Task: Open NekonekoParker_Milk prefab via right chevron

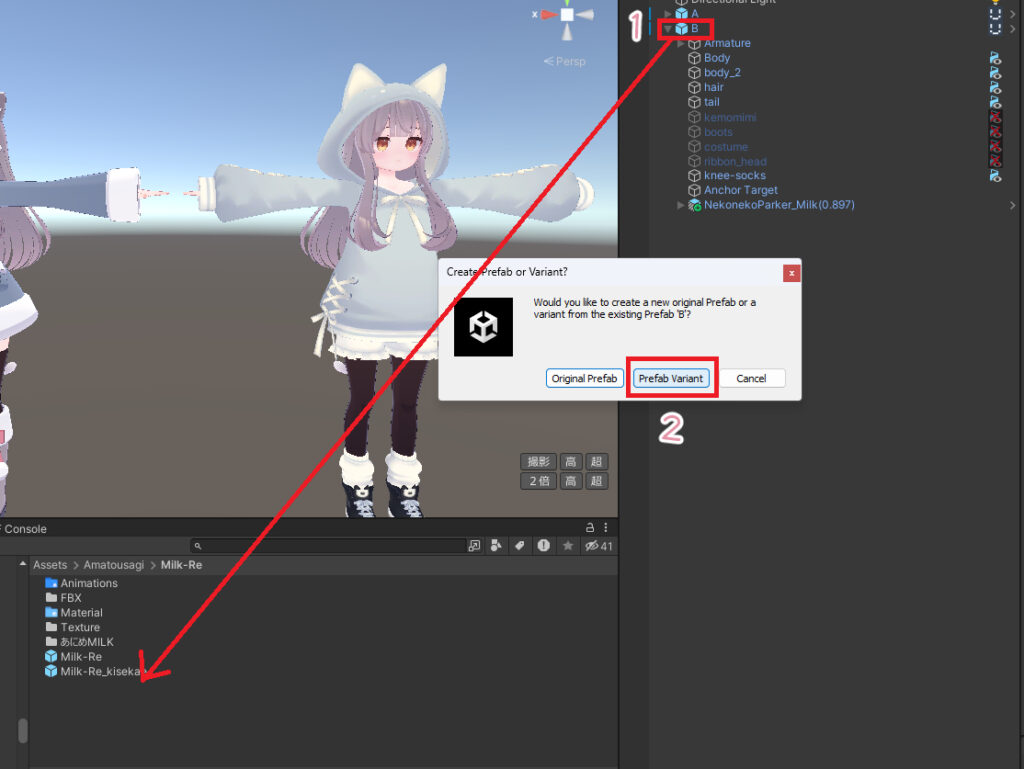Action: (1012, 205)
